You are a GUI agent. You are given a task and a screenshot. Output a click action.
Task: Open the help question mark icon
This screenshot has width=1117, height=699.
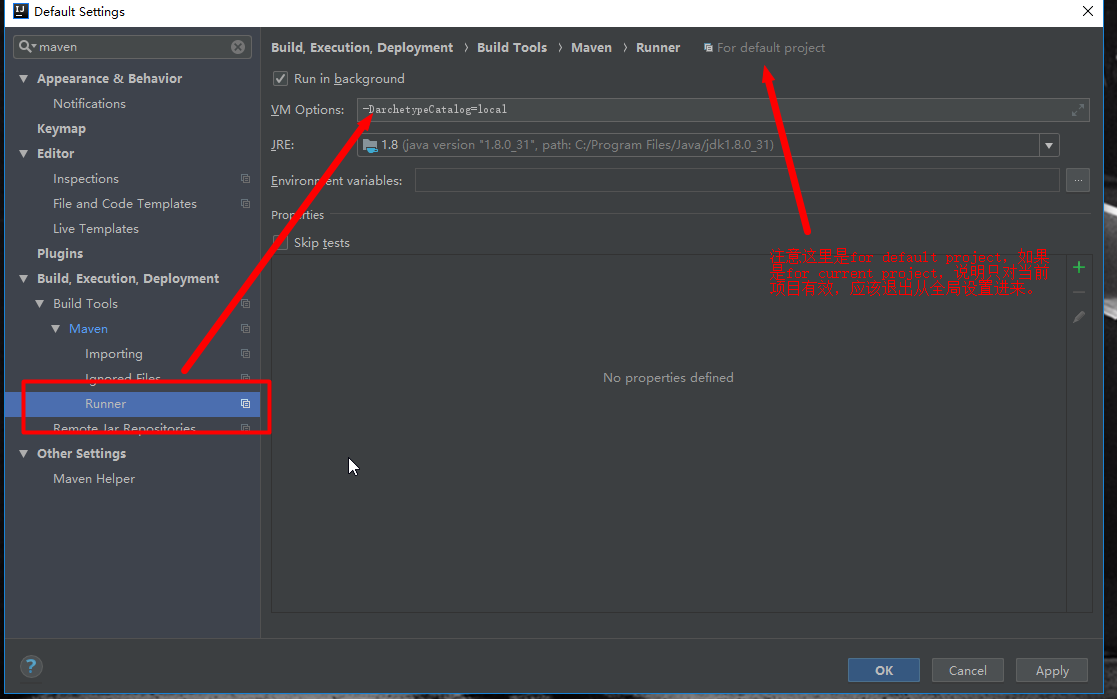click(x=31, y=666)
